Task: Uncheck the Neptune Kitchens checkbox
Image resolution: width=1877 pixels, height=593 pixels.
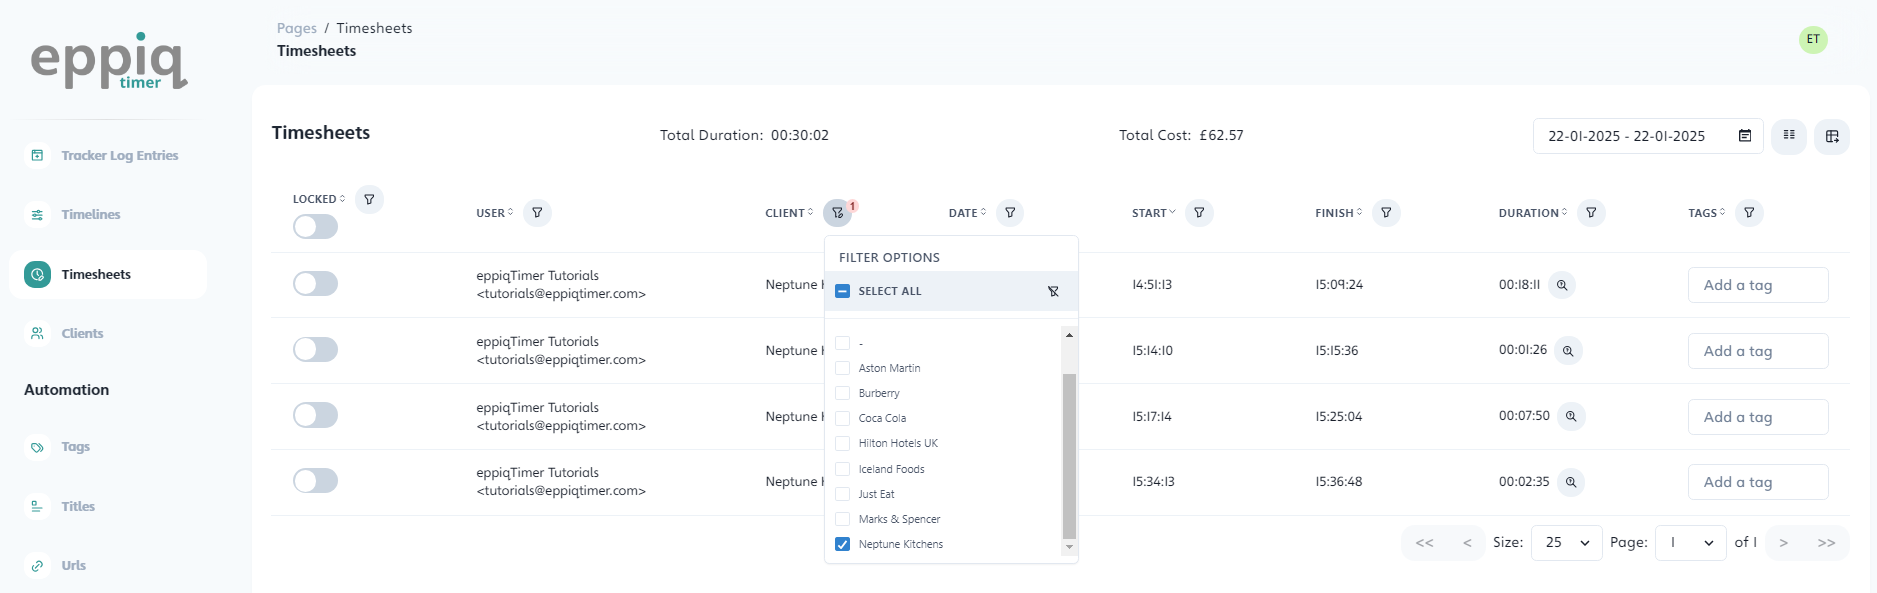Action: pyautogui.click(x=842, y=544)
